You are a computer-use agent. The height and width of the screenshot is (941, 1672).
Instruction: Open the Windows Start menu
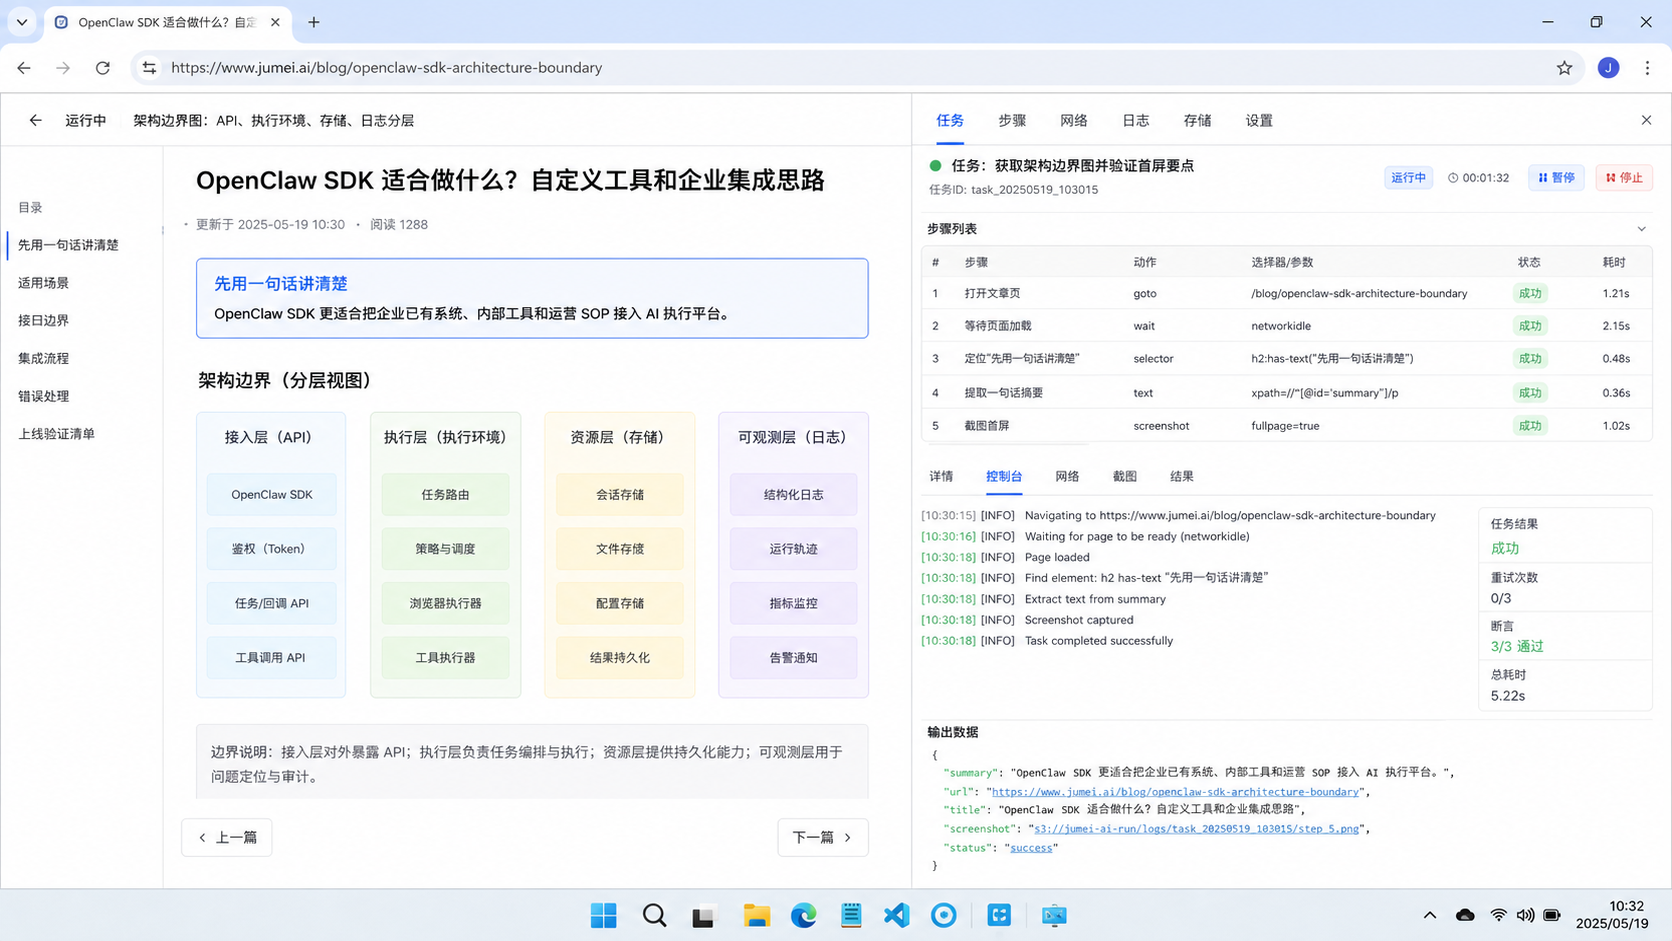click(603, 915)
